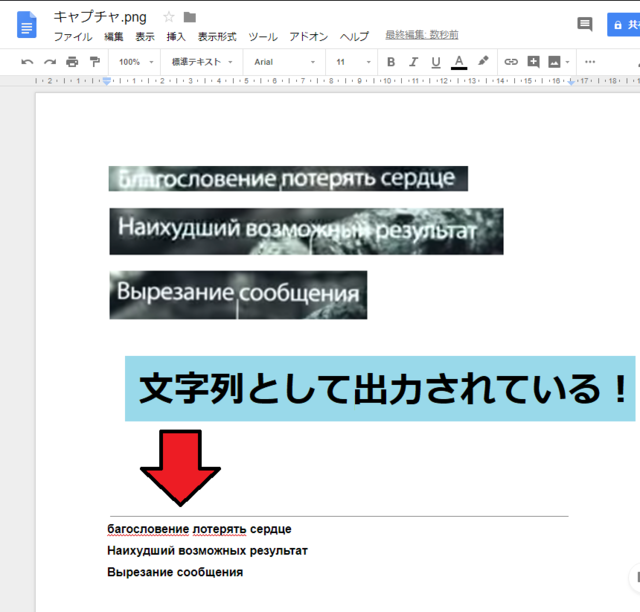Open the アドオン menu
The image size is (640, 612).
(309, 37)
